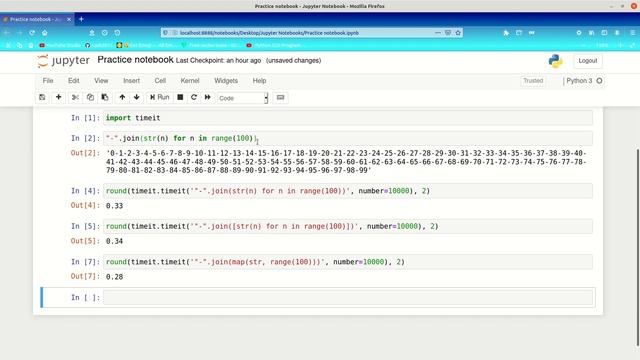The image size is (640, 360).
Task: Click the import timeit code cell
Action: click(348, 118)
